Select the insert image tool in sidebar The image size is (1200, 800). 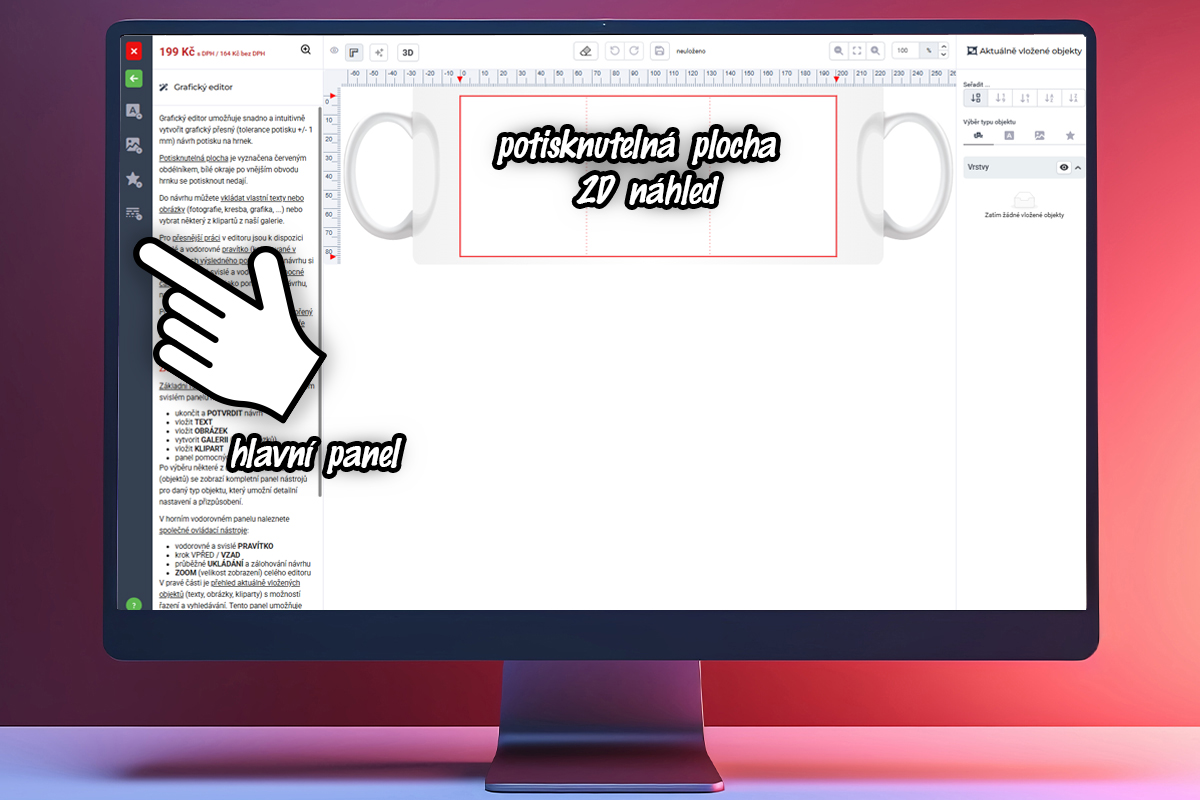pyautogui.click(x=134, y=145)
